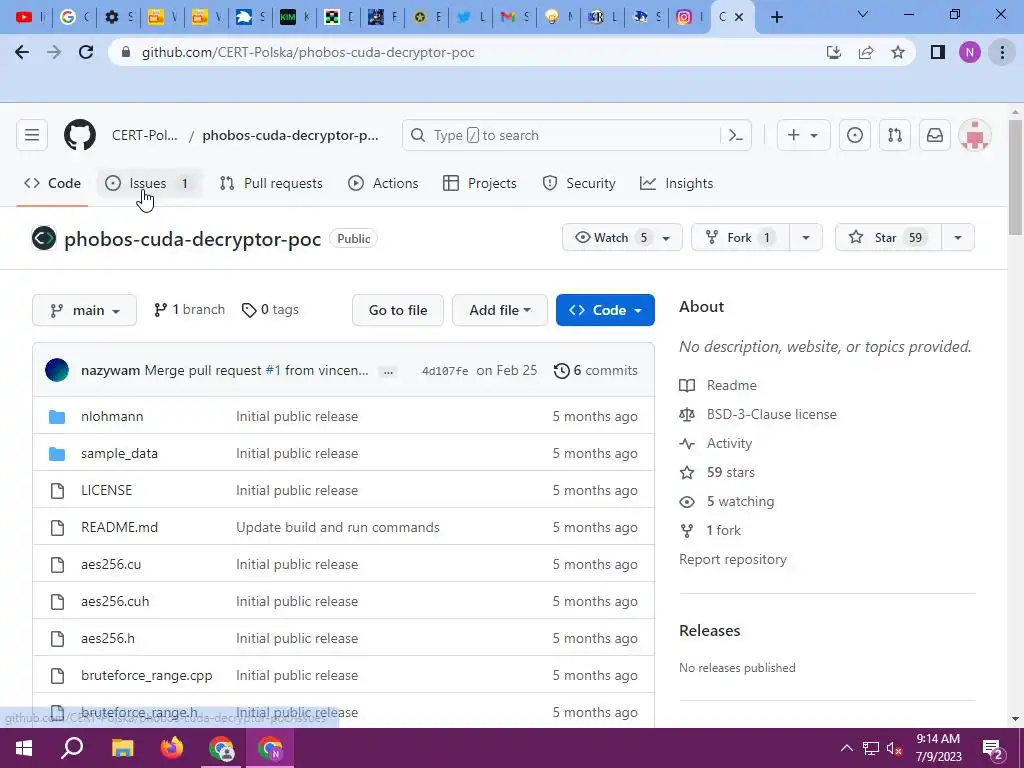Image resolution: width=1024 pixels, height=768 pixels.
Task: Fork the repository
Action: coord(741,238)
